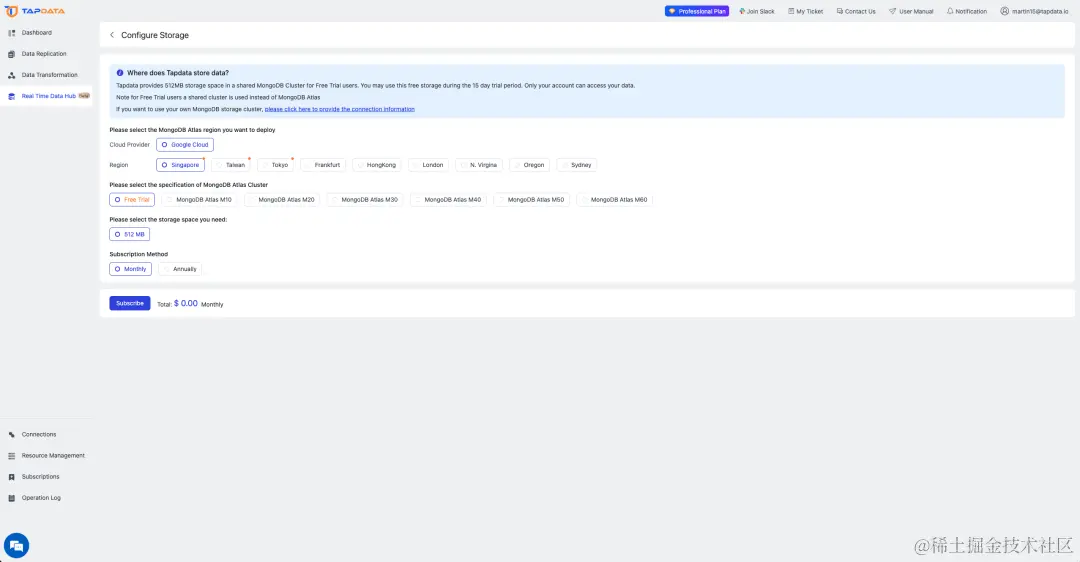Open Real Time Data Hub
The width and height of the screenshot is (1080, 562).
48,96
